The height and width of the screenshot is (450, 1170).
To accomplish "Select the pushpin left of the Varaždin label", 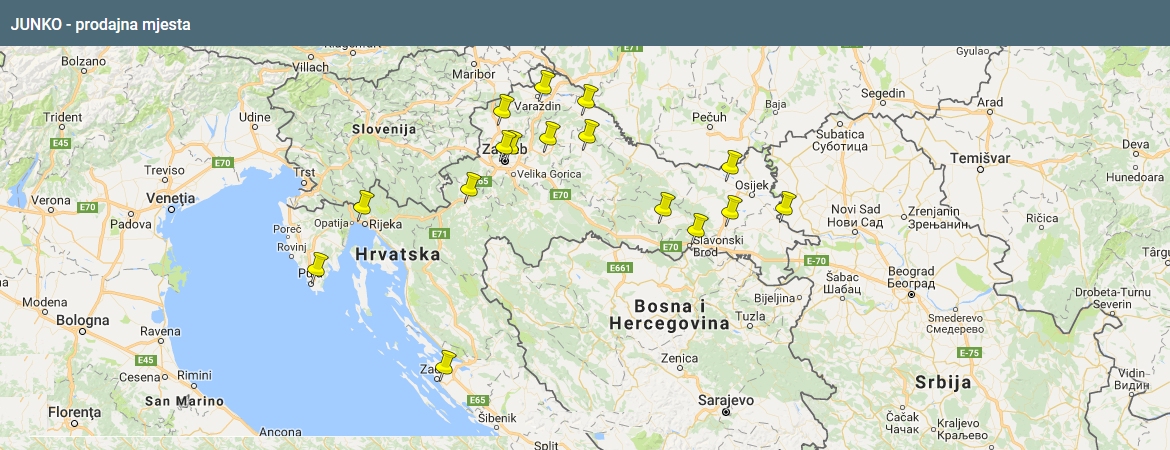I will pos(504,108).
